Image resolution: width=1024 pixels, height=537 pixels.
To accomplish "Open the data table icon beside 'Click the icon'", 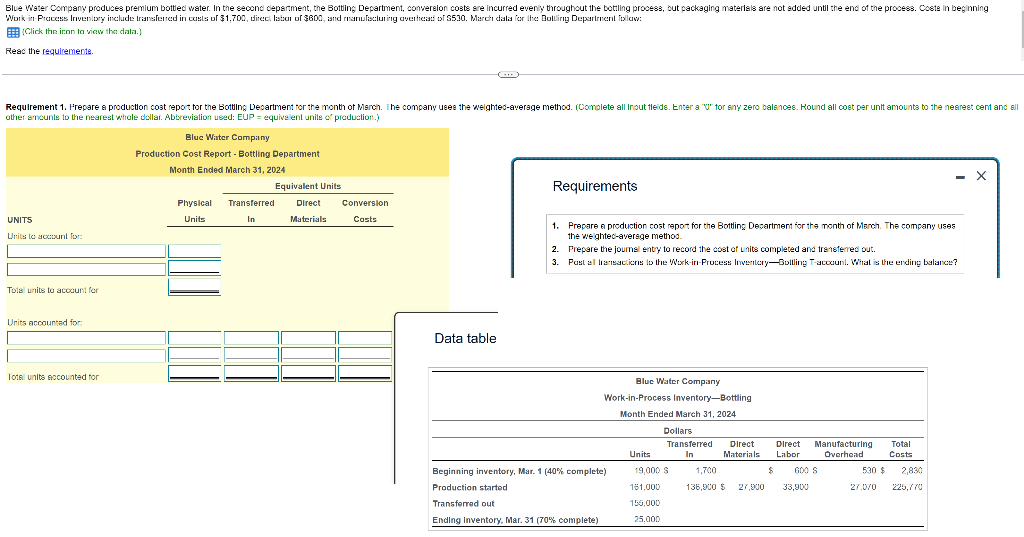I will tap(12, 32).
